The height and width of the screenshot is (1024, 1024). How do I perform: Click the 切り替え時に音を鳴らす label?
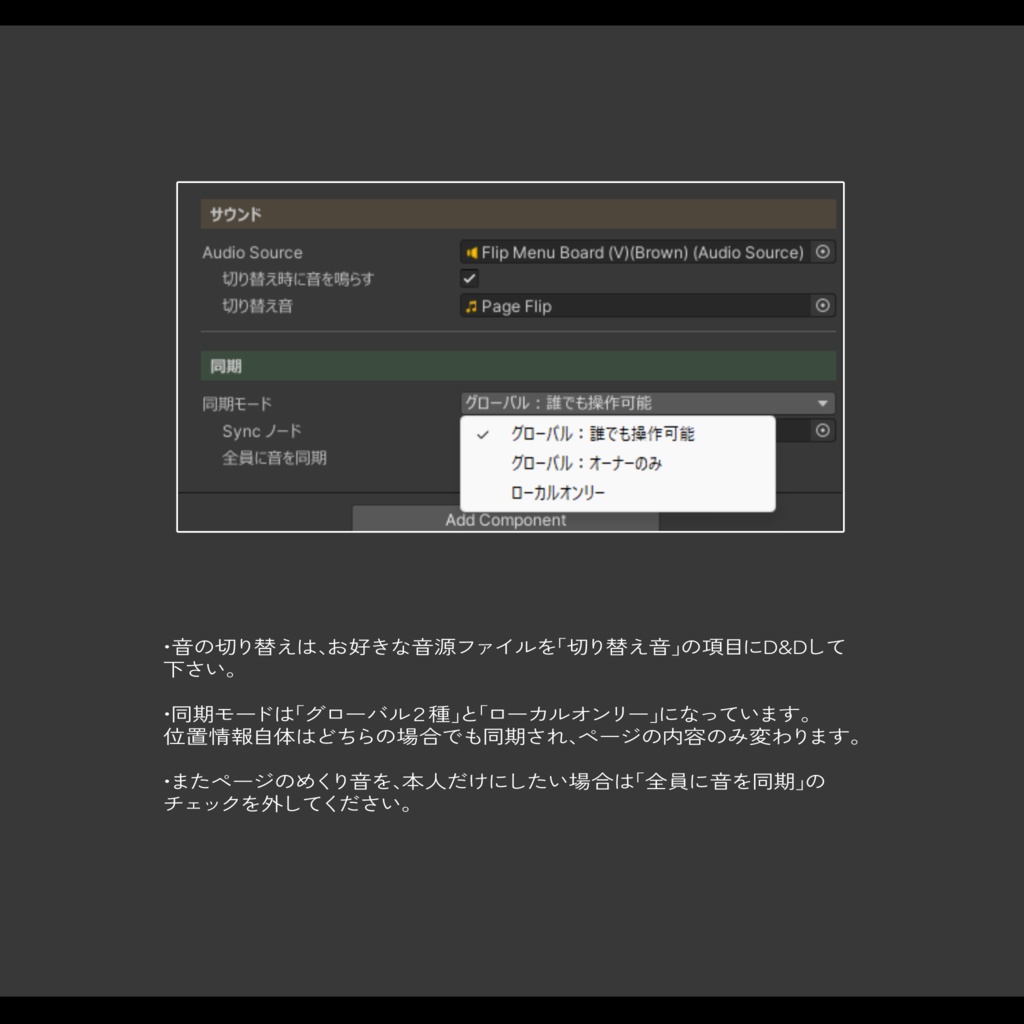click(298, 280)
